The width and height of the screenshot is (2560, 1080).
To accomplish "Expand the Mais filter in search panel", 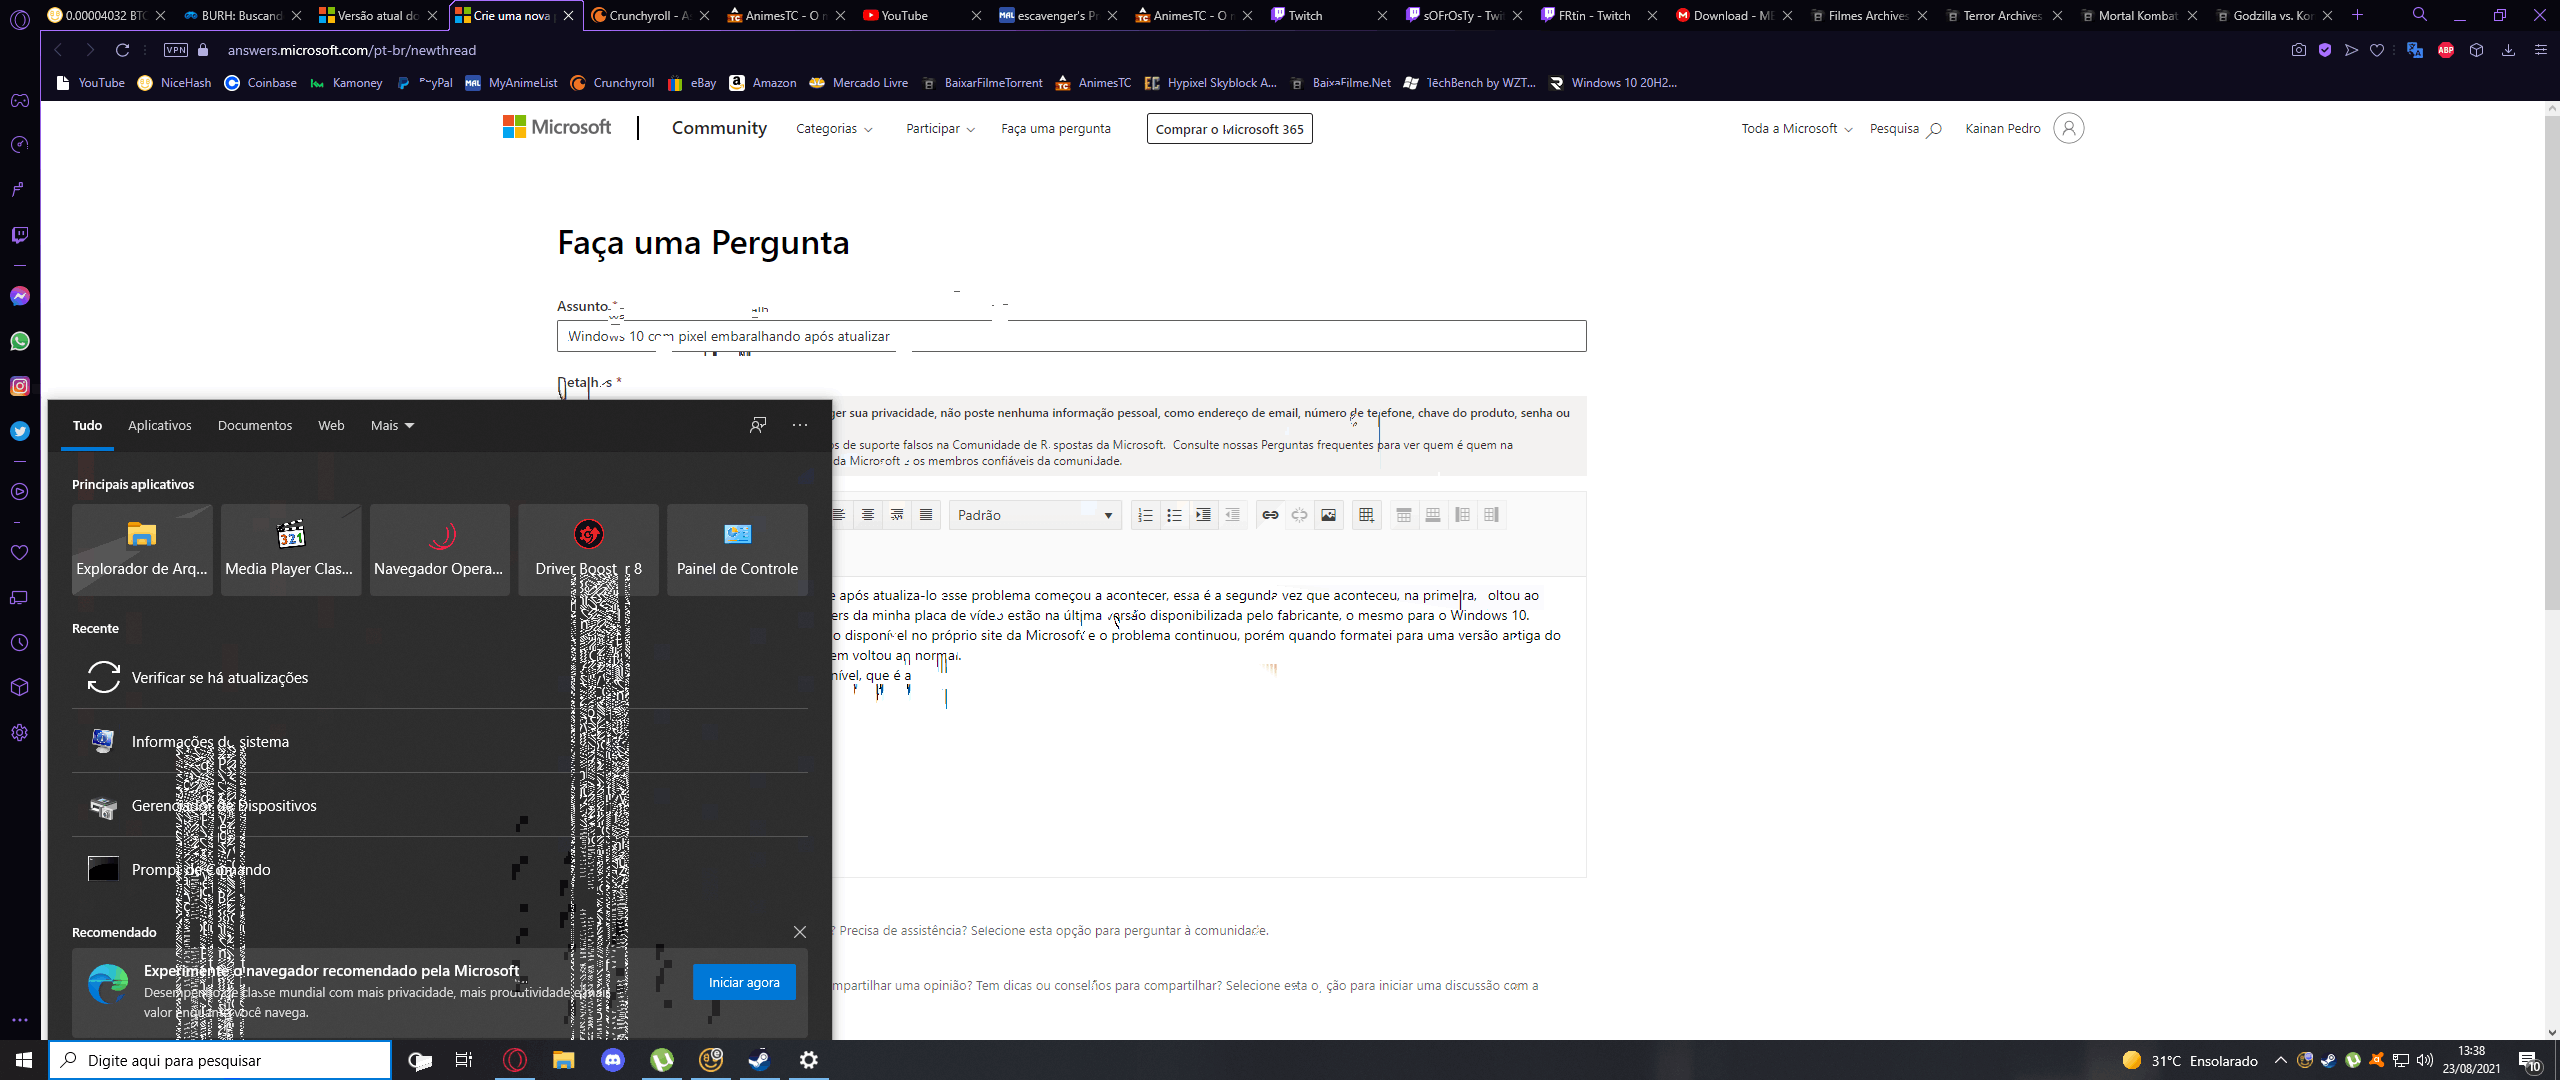I will [392, 426].
